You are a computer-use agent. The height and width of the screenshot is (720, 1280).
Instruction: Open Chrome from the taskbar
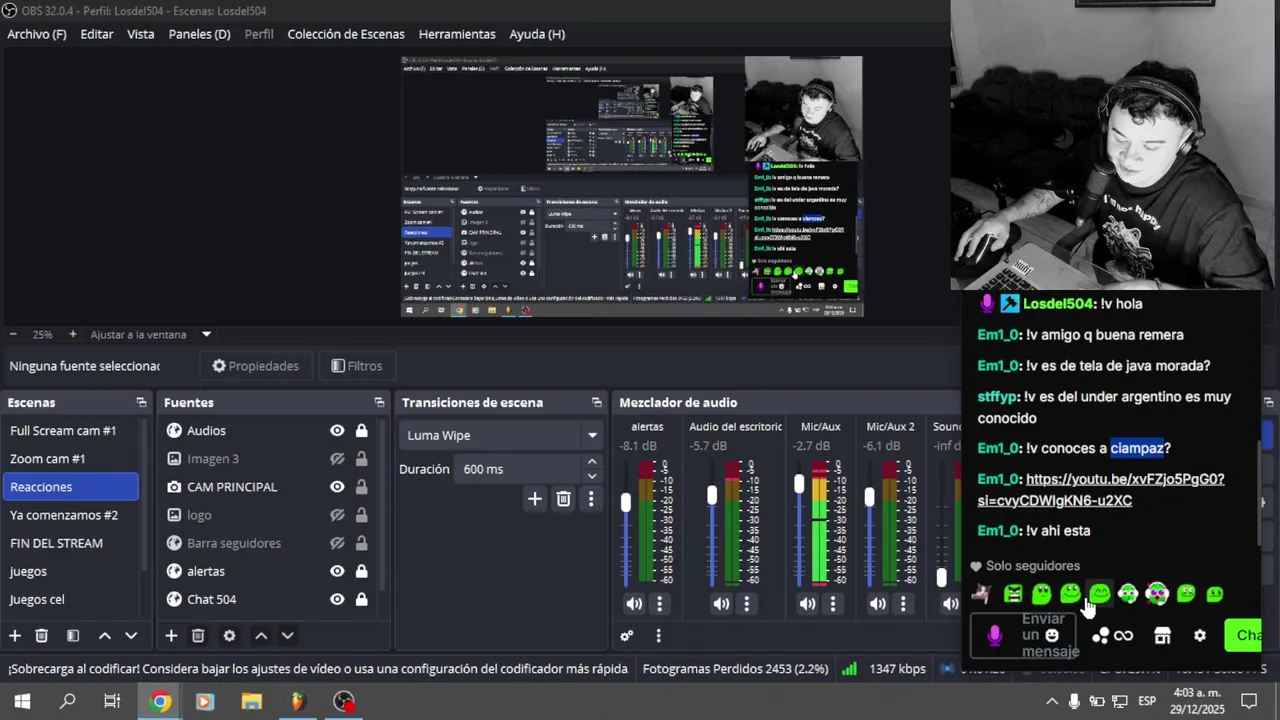pos(160,702)
